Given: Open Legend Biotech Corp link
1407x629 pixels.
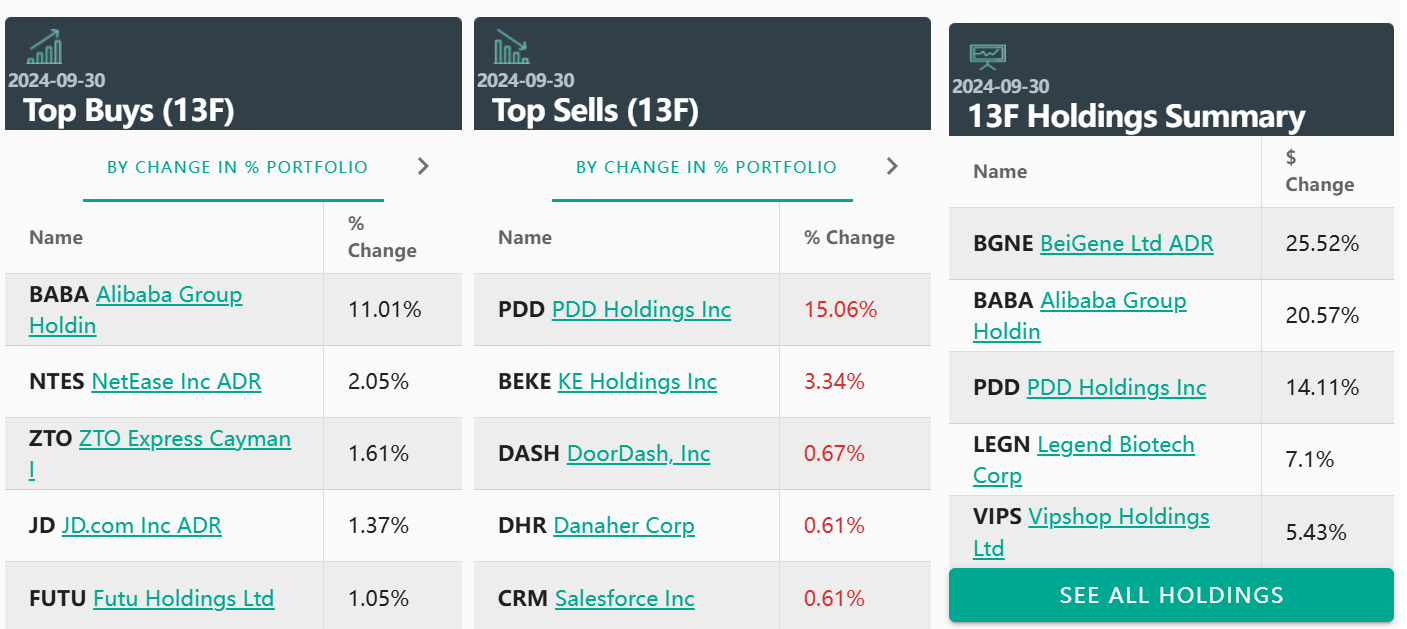Looking at the screenshot, I should 1115,445.
